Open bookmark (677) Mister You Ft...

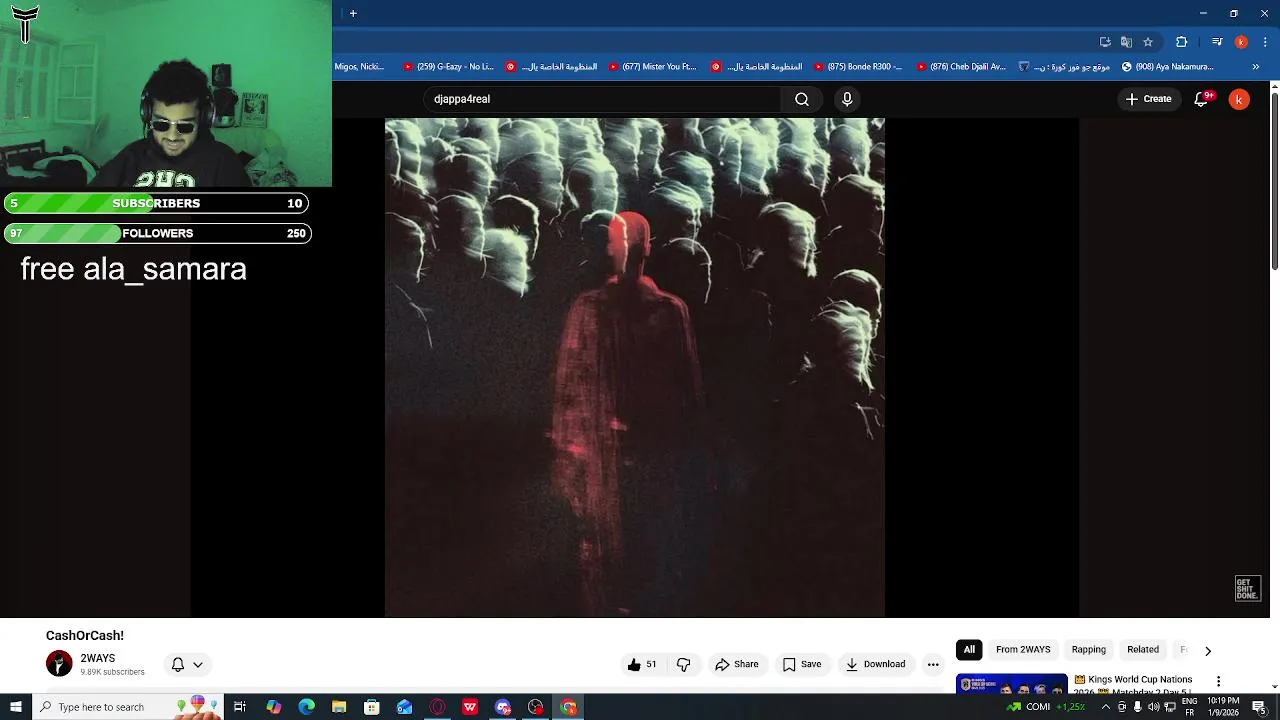pyautogui.click(x=651, y=67)
